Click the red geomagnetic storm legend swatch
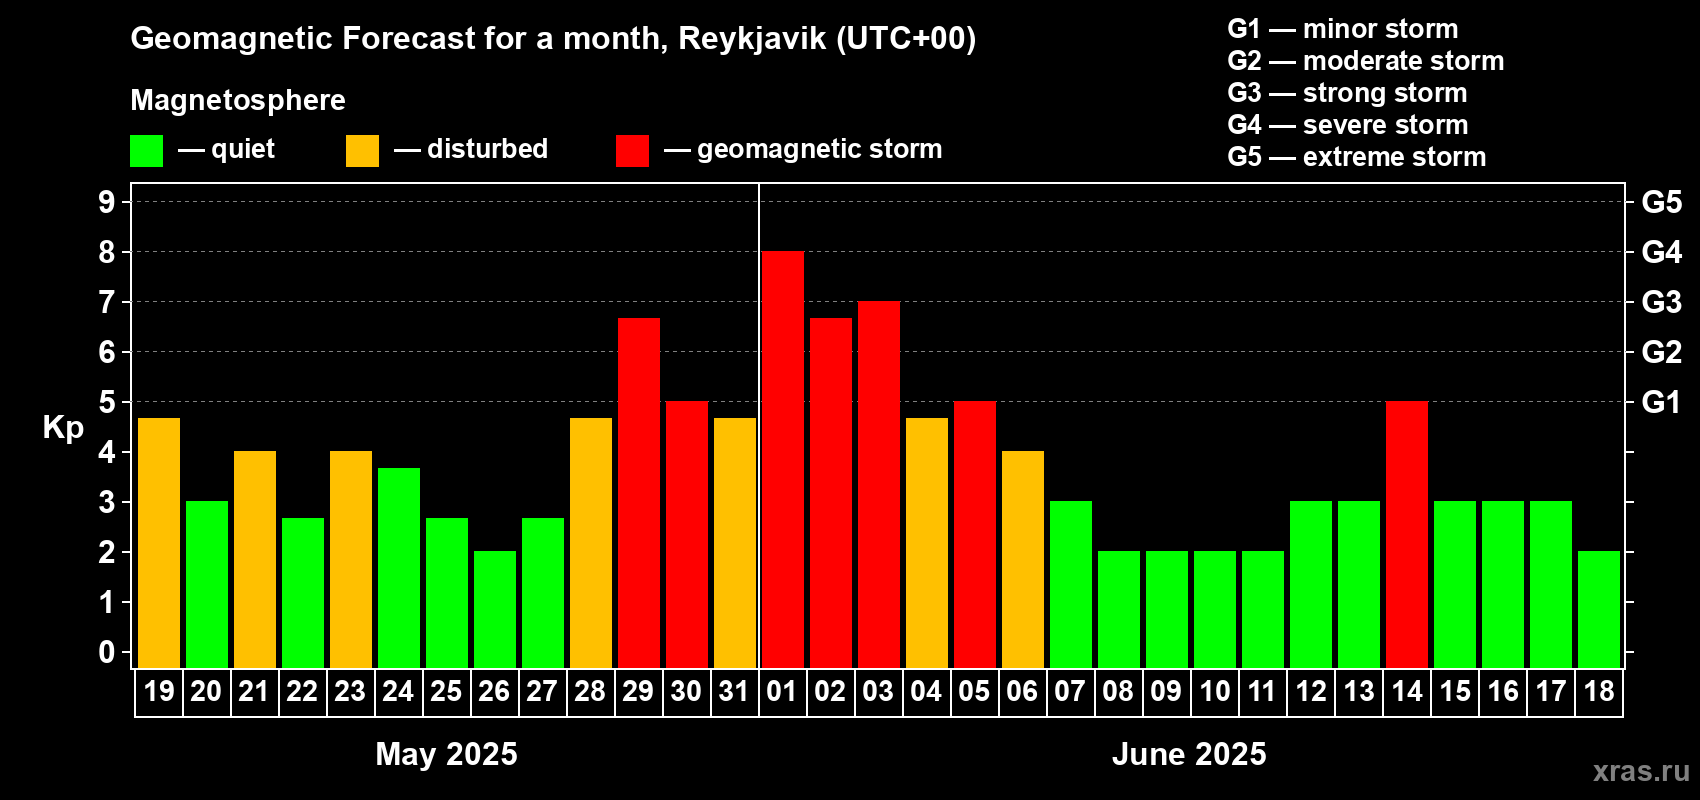This screenshot has height=800, width=1700. (633, 151)
